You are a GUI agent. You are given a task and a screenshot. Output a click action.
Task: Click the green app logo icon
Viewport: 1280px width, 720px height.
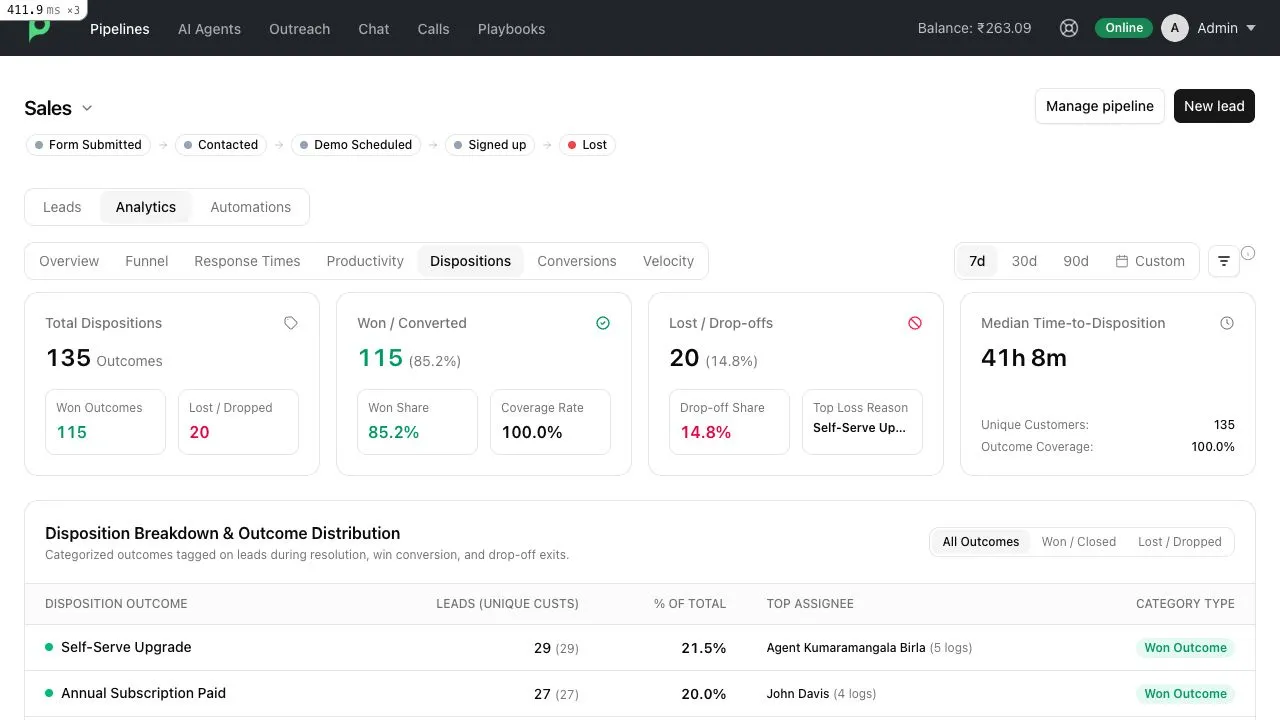coord(39,30)
